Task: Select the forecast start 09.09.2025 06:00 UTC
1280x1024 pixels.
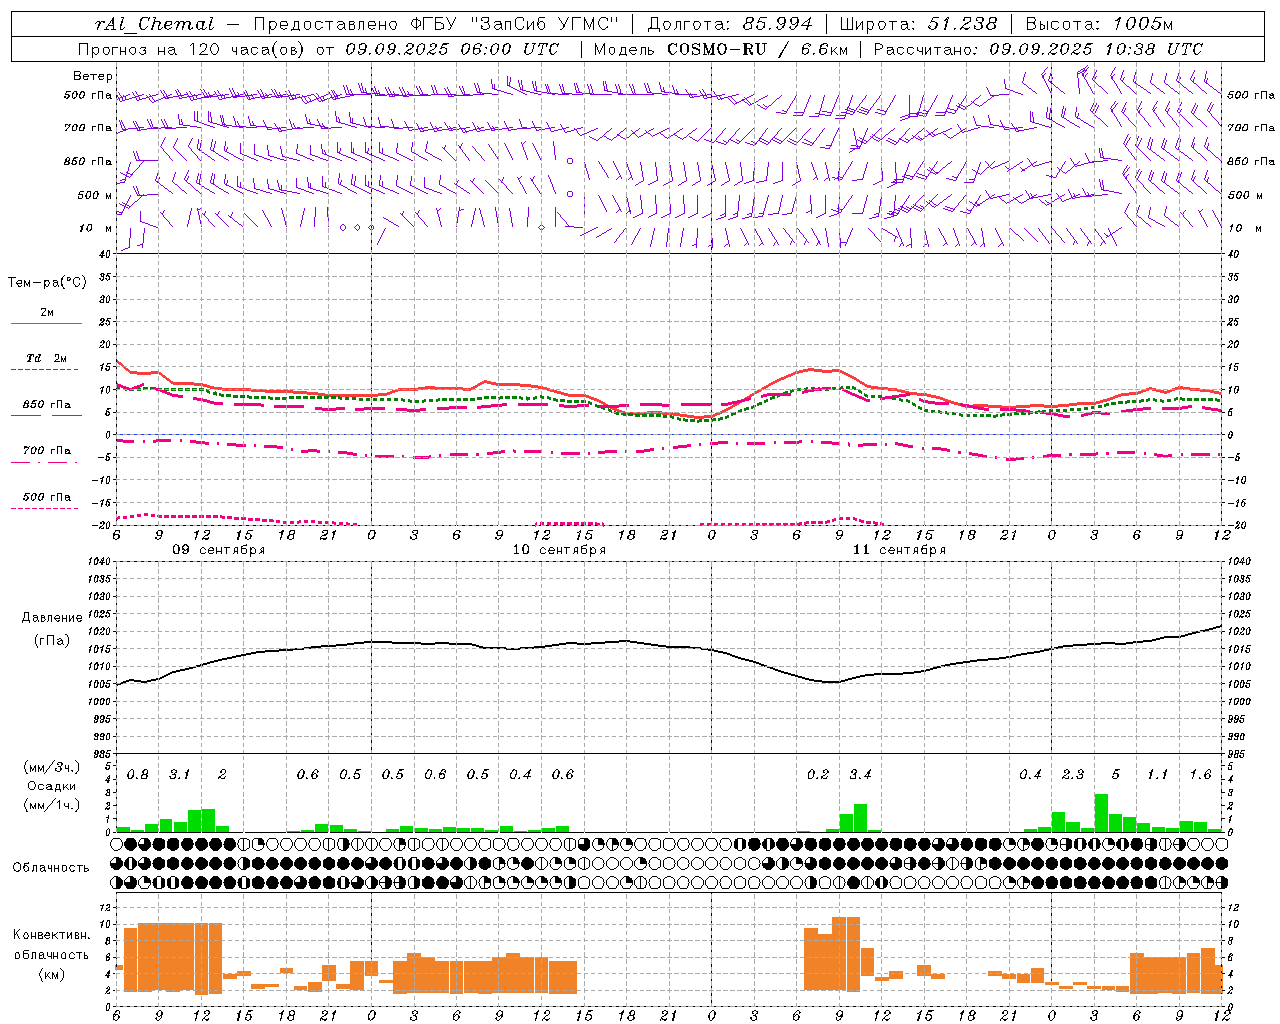Action: tap(452, 49)
